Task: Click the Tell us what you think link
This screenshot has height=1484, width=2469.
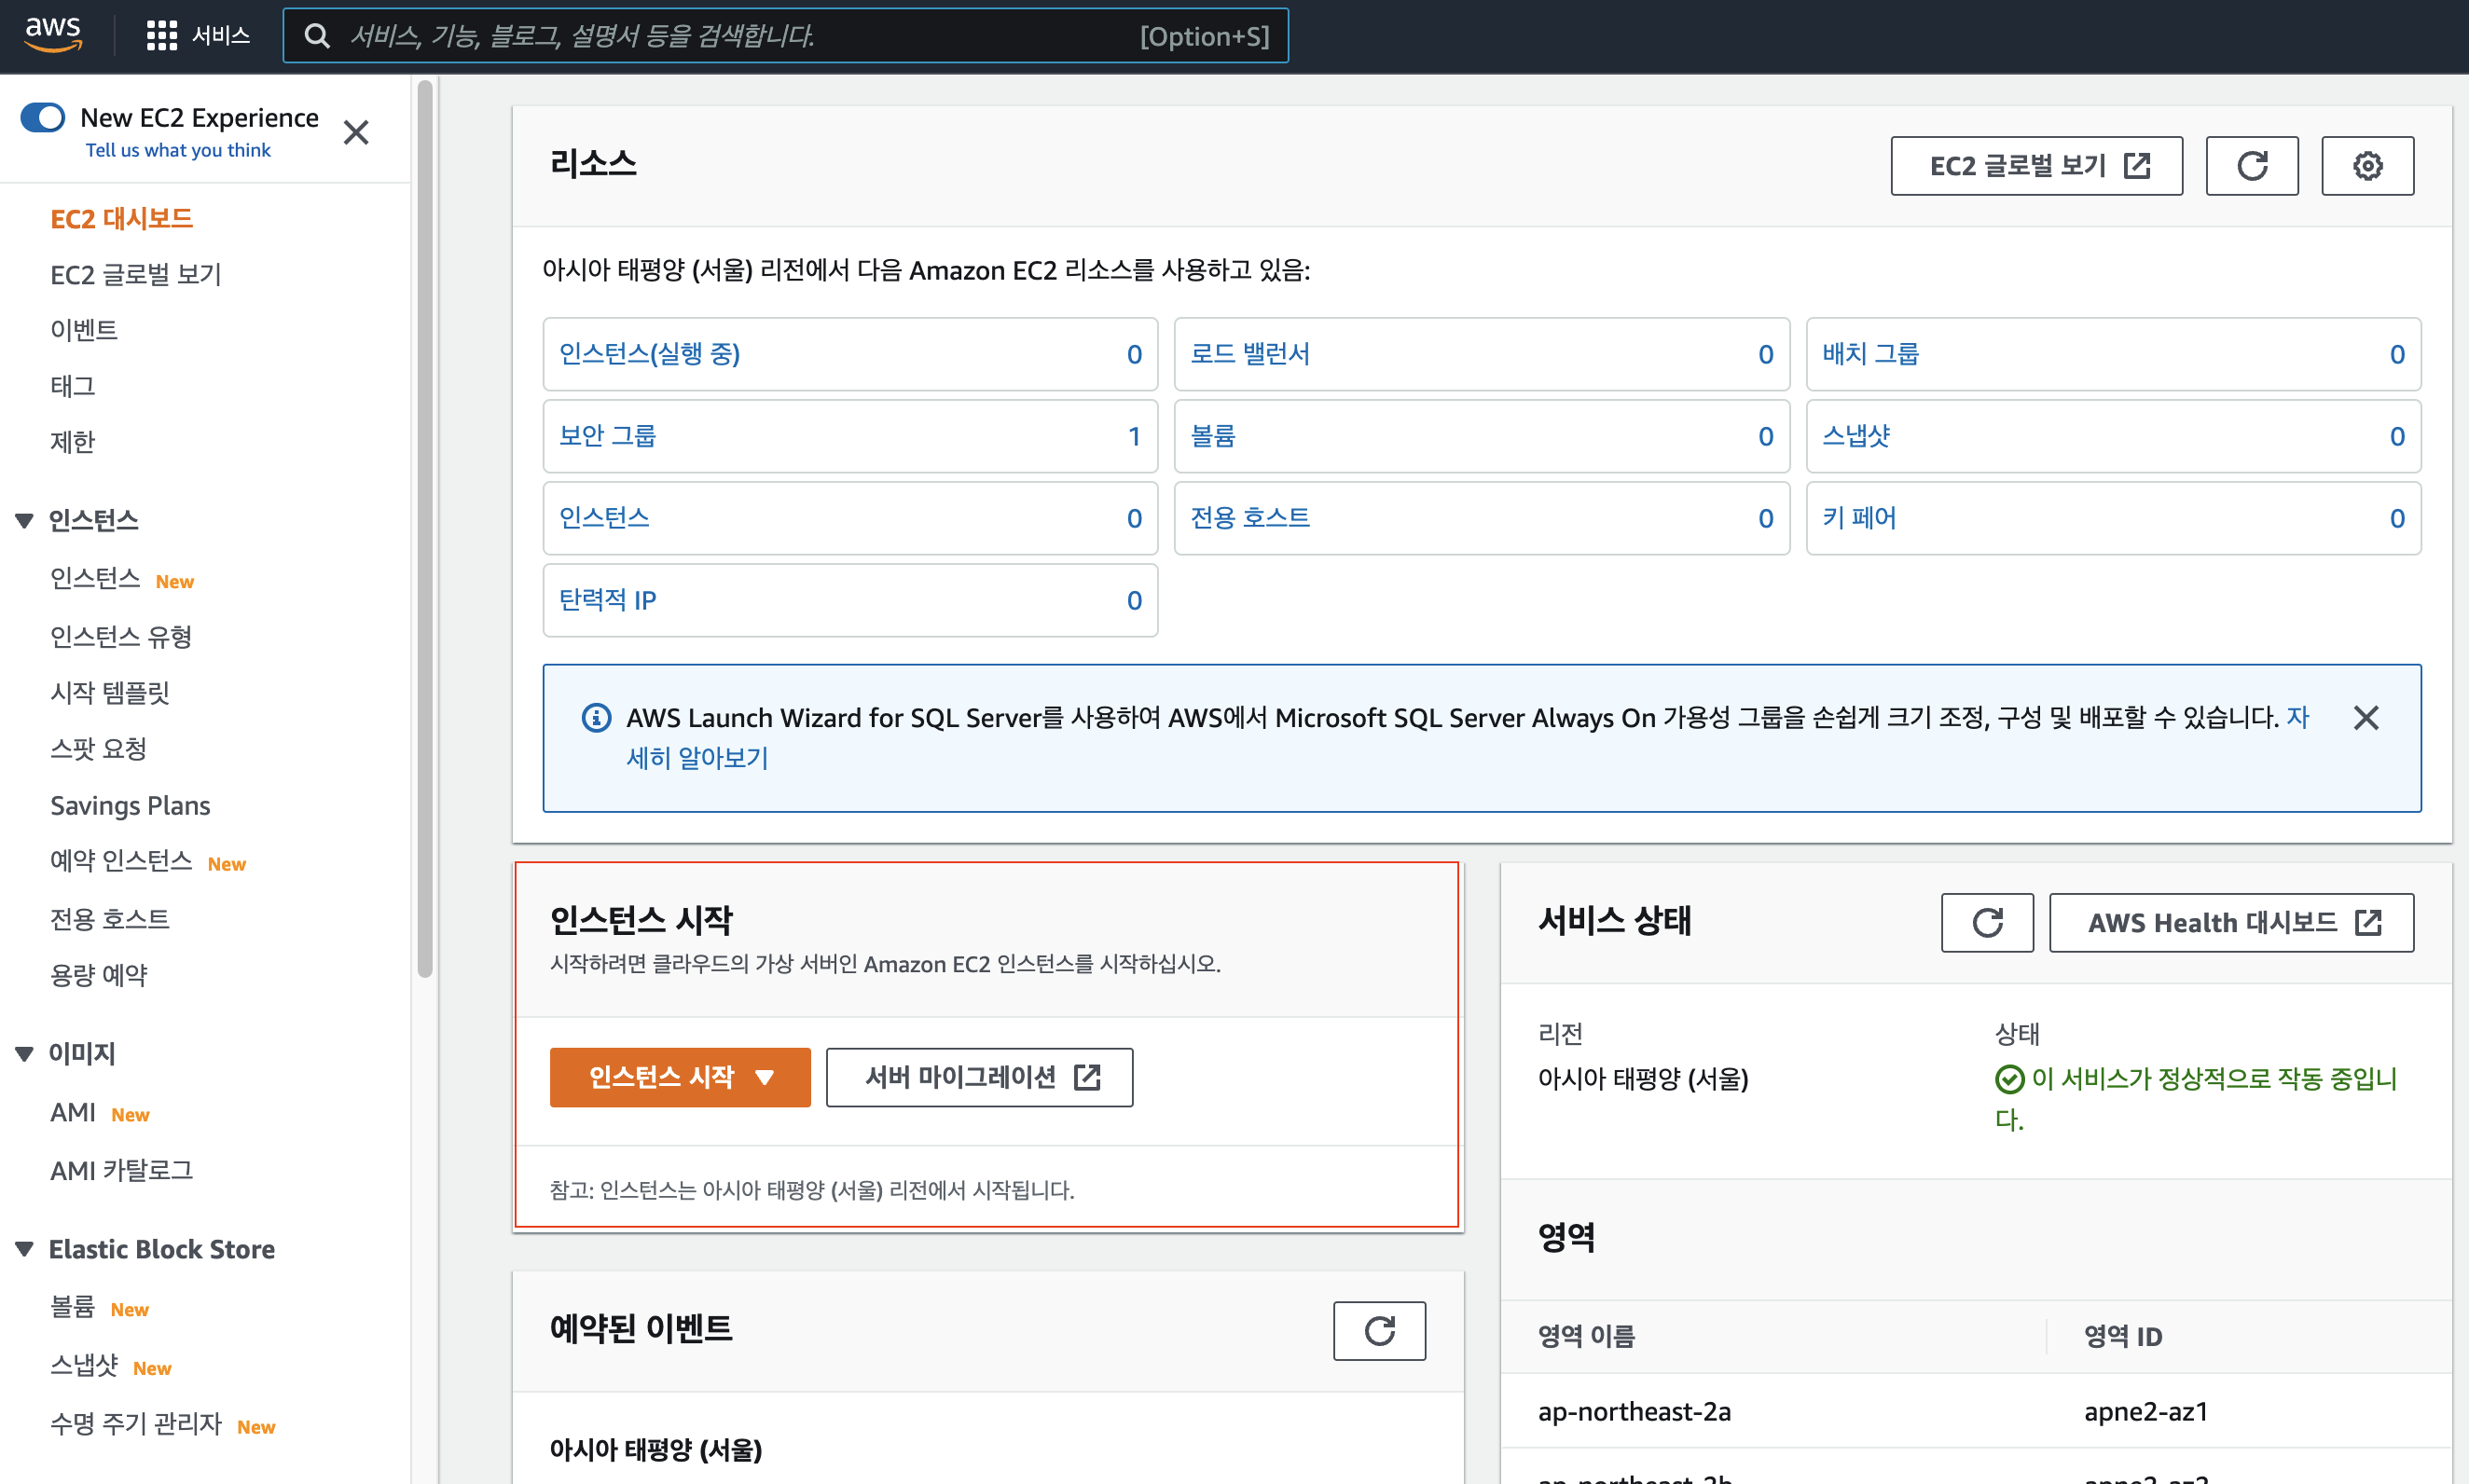Action: [178, 150]
